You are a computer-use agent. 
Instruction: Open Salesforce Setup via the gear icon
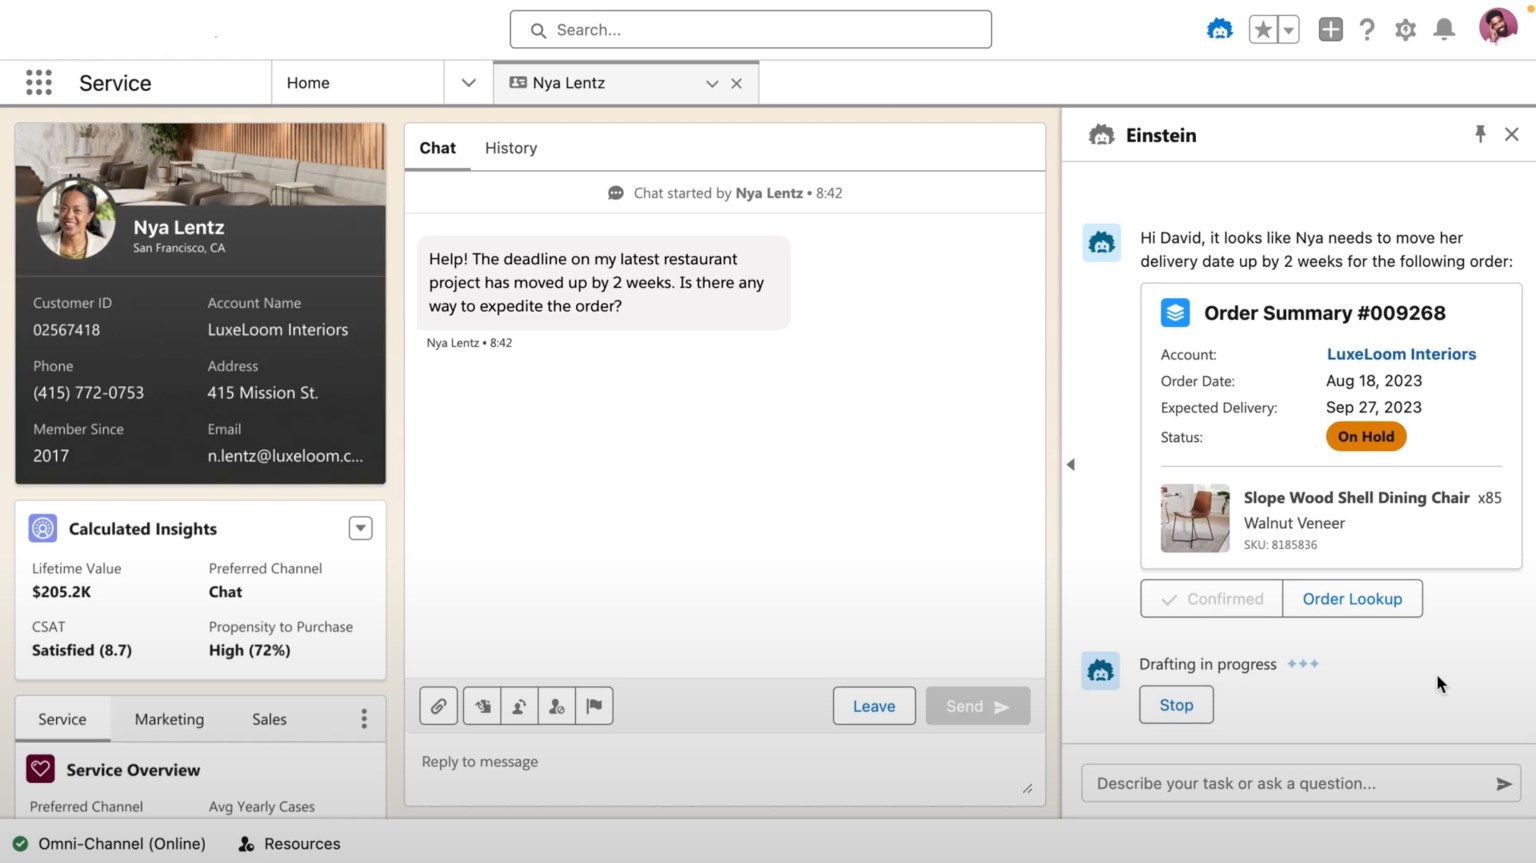click(1405, 29)
